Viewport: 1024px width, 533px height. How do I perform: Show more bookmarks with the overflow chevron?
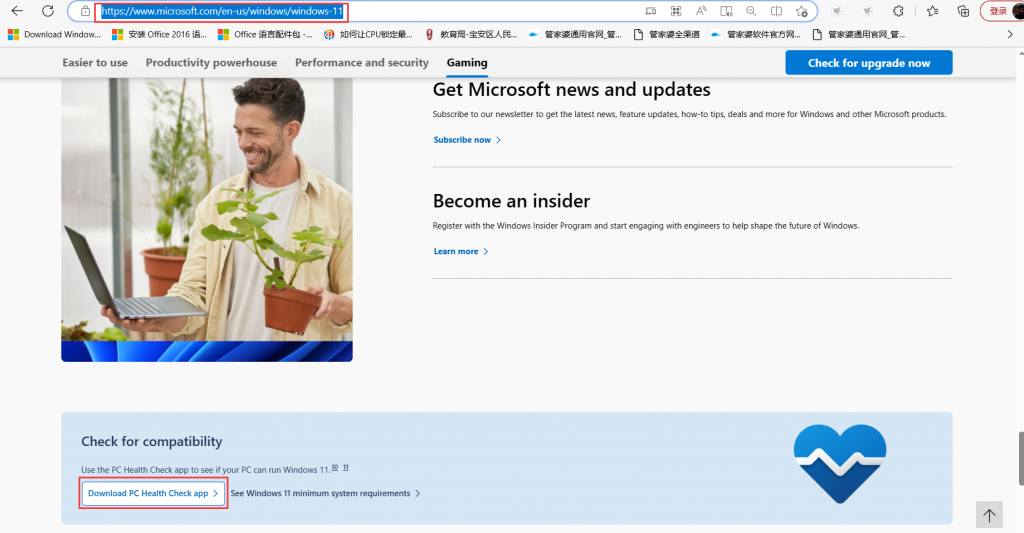click(1010, 35)
